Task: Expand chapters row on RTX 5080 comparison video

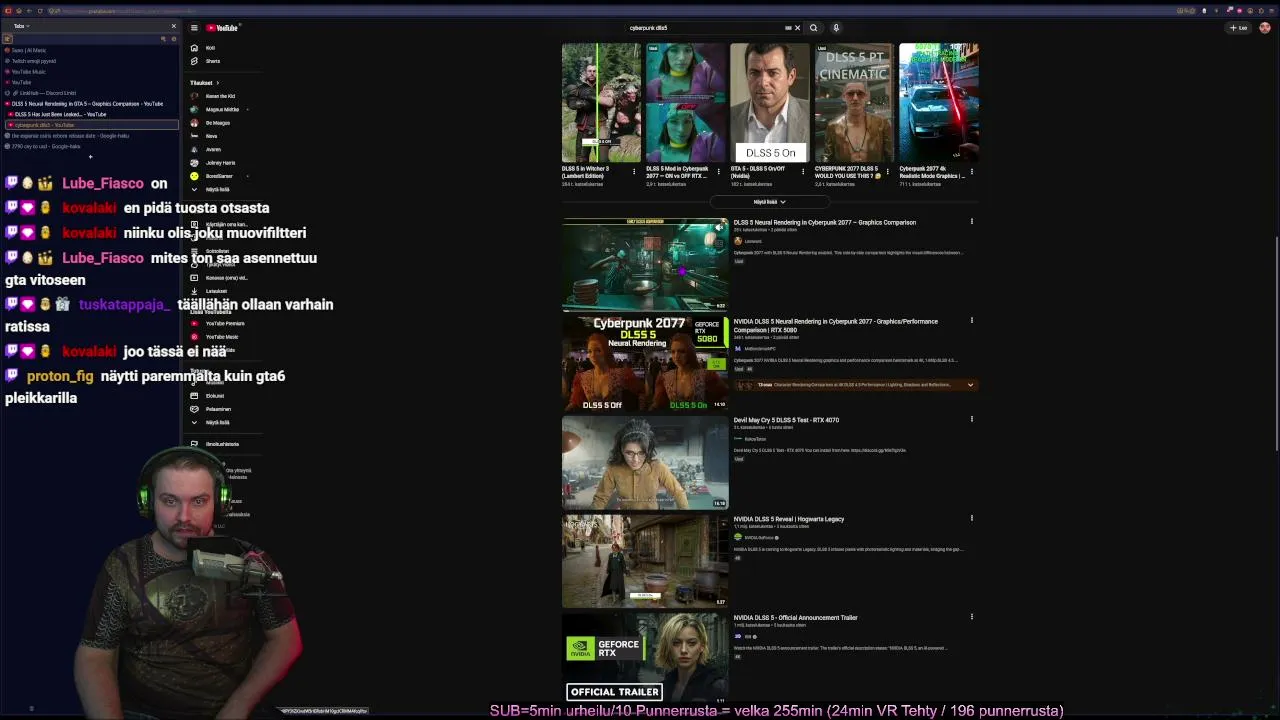Action: pos(969,385)
